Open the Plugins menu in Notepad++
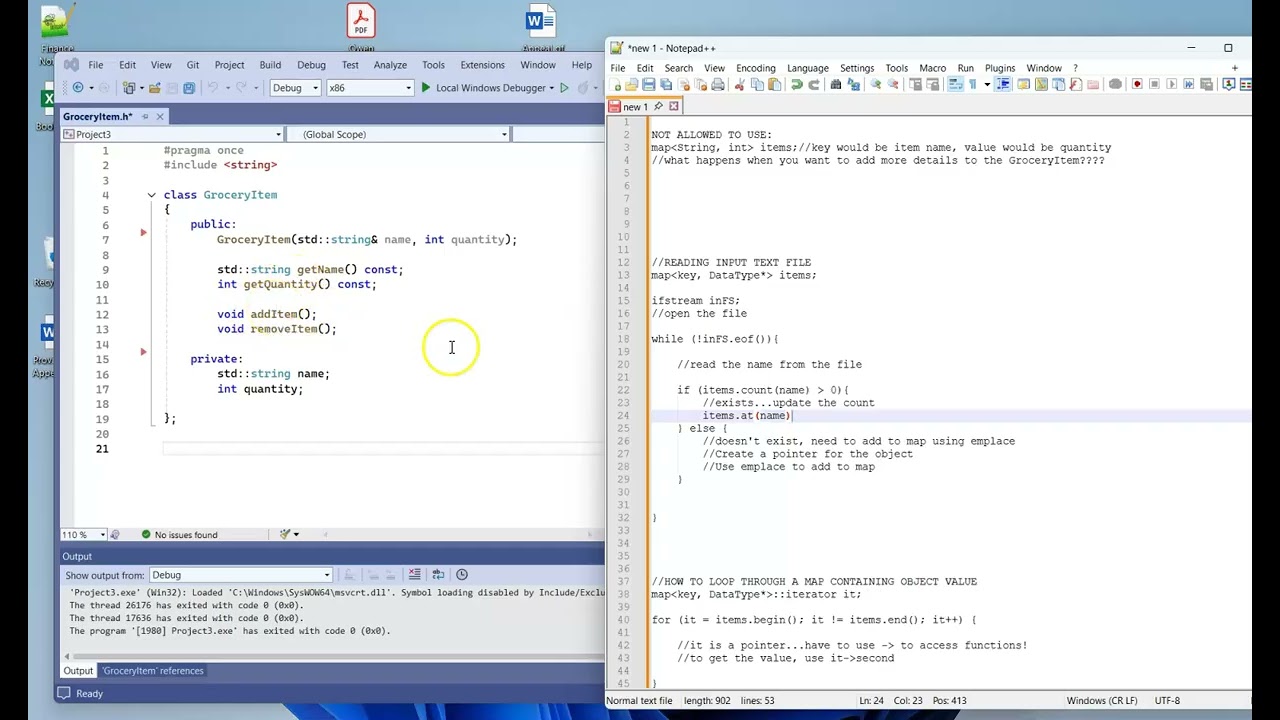This screenshot has height=720, width=1280. coord(1000,68)
